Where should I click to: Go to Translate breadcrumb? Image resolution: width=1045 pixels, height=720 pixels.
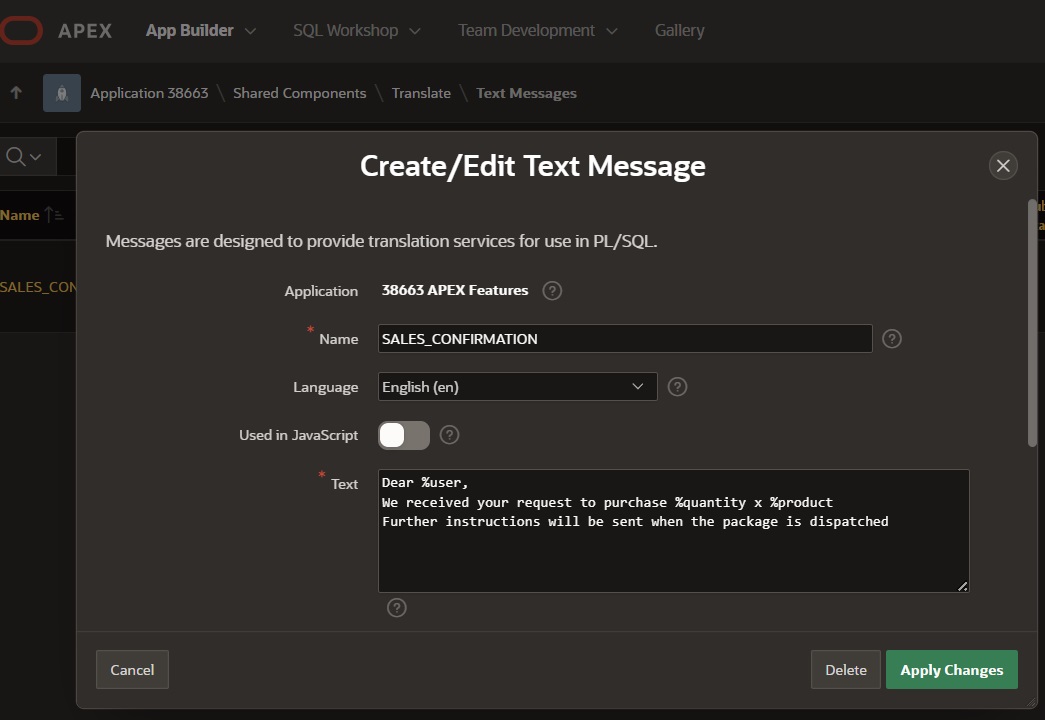coord(421,93)
